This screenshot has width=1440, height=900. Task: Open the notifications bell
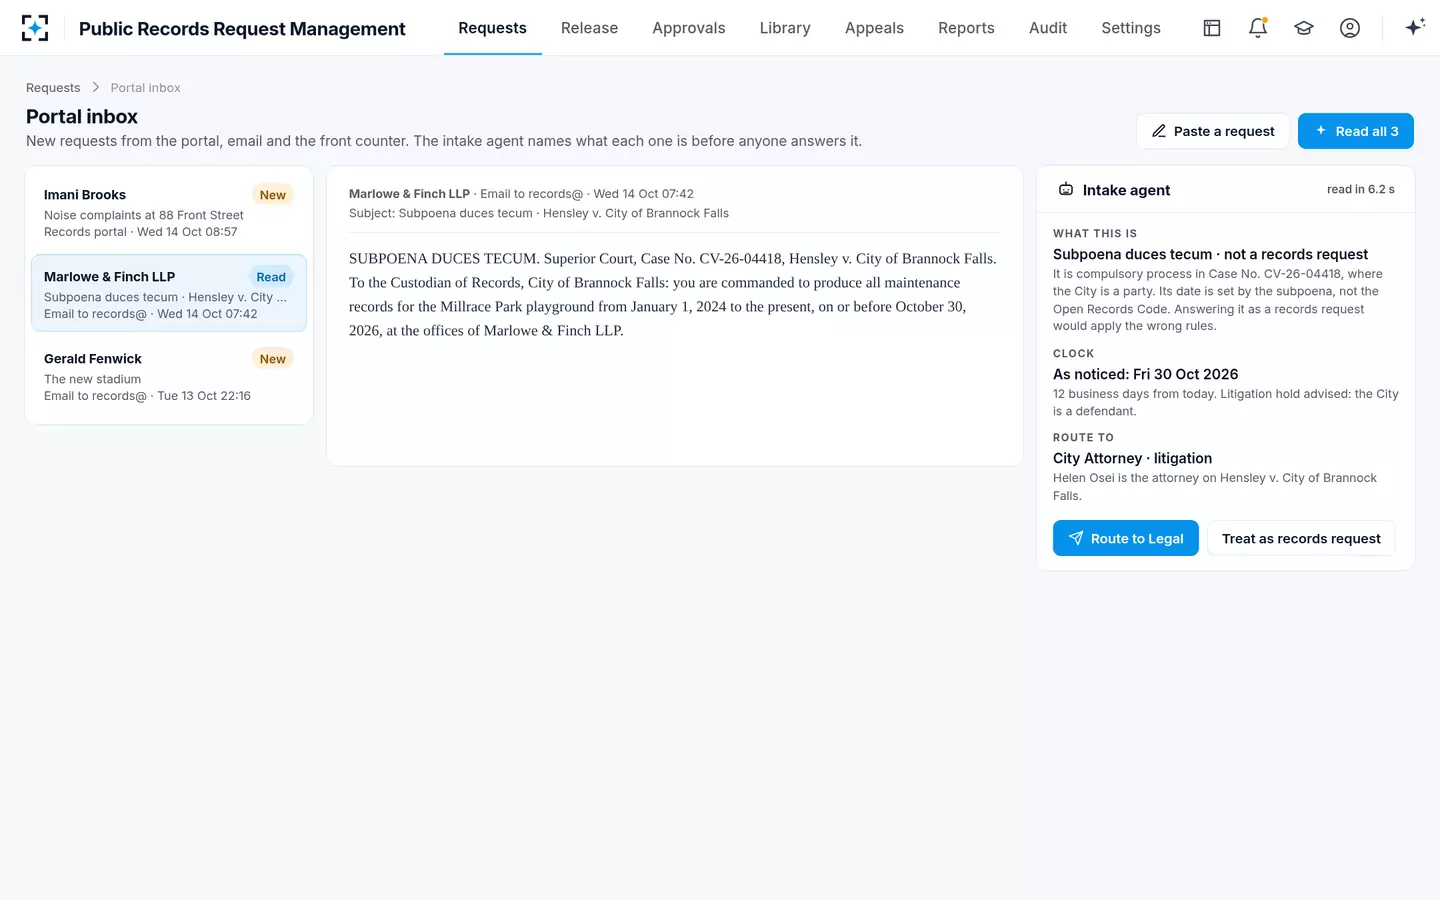point(1258,28)
